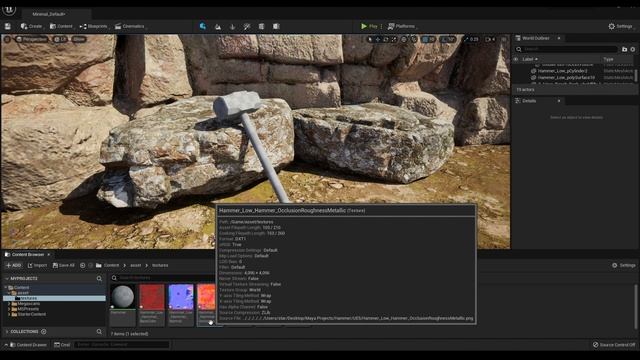Switch to Foliage mode icon
This screenshot has height=360, width=640.
pos(233,27)
